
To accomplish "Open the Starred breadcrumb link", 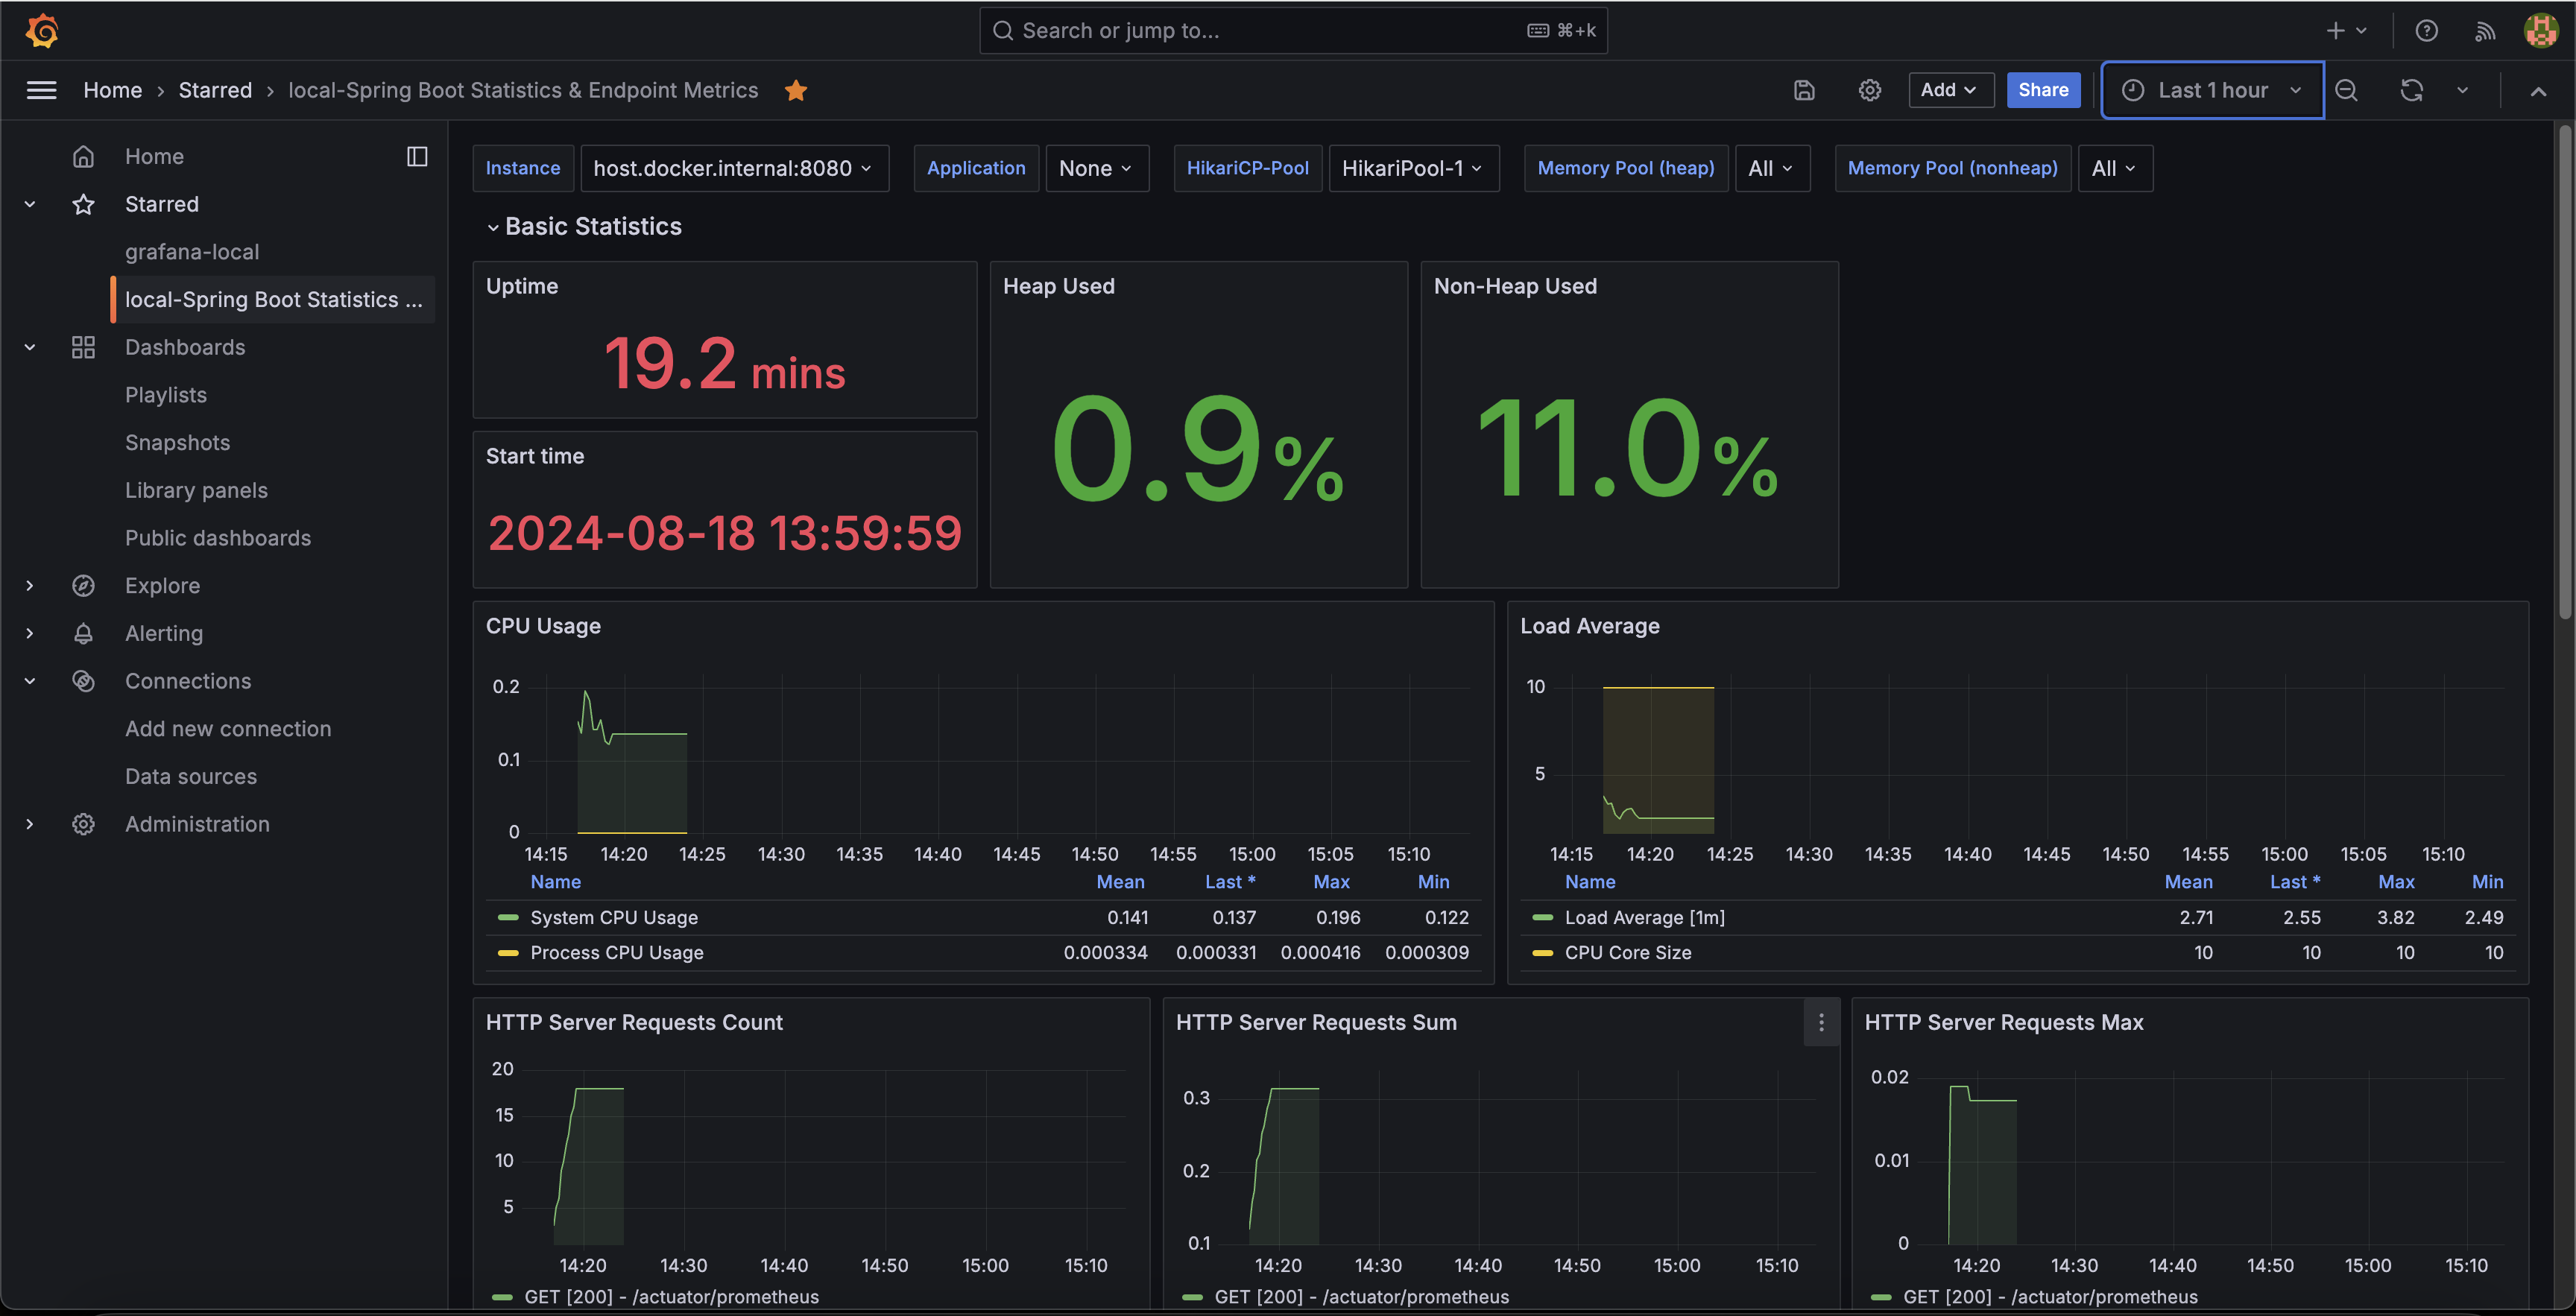I will click(215, 90).
